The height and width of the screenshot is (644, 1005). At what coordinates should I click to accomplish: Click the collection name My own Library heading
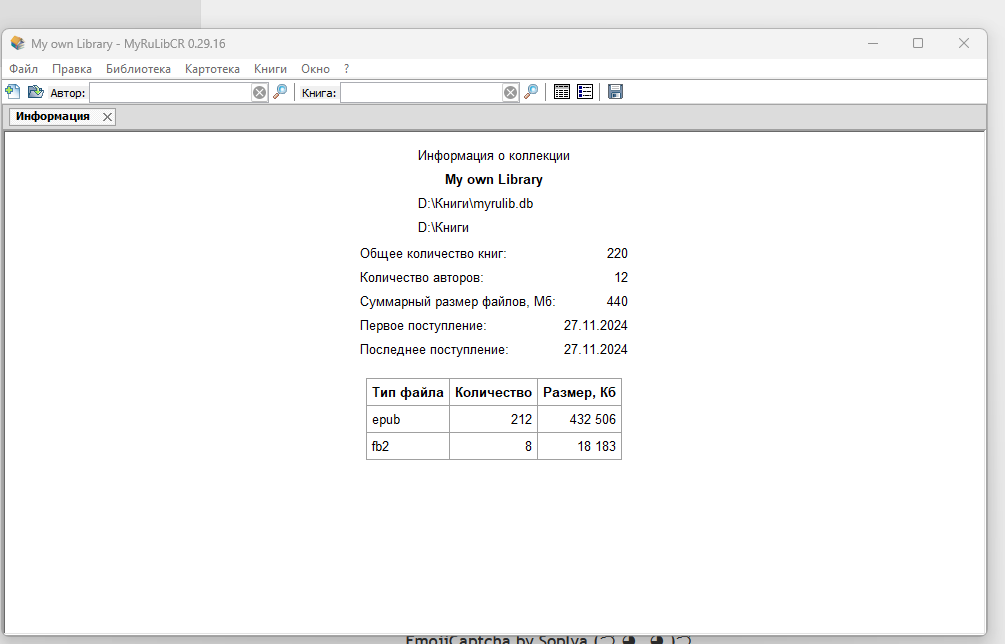click(494, 179)
